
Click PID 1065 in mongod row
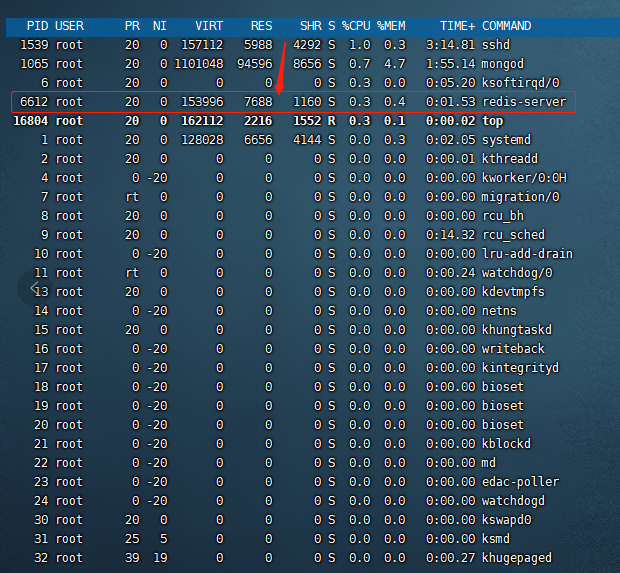click(x=34, y=64)
